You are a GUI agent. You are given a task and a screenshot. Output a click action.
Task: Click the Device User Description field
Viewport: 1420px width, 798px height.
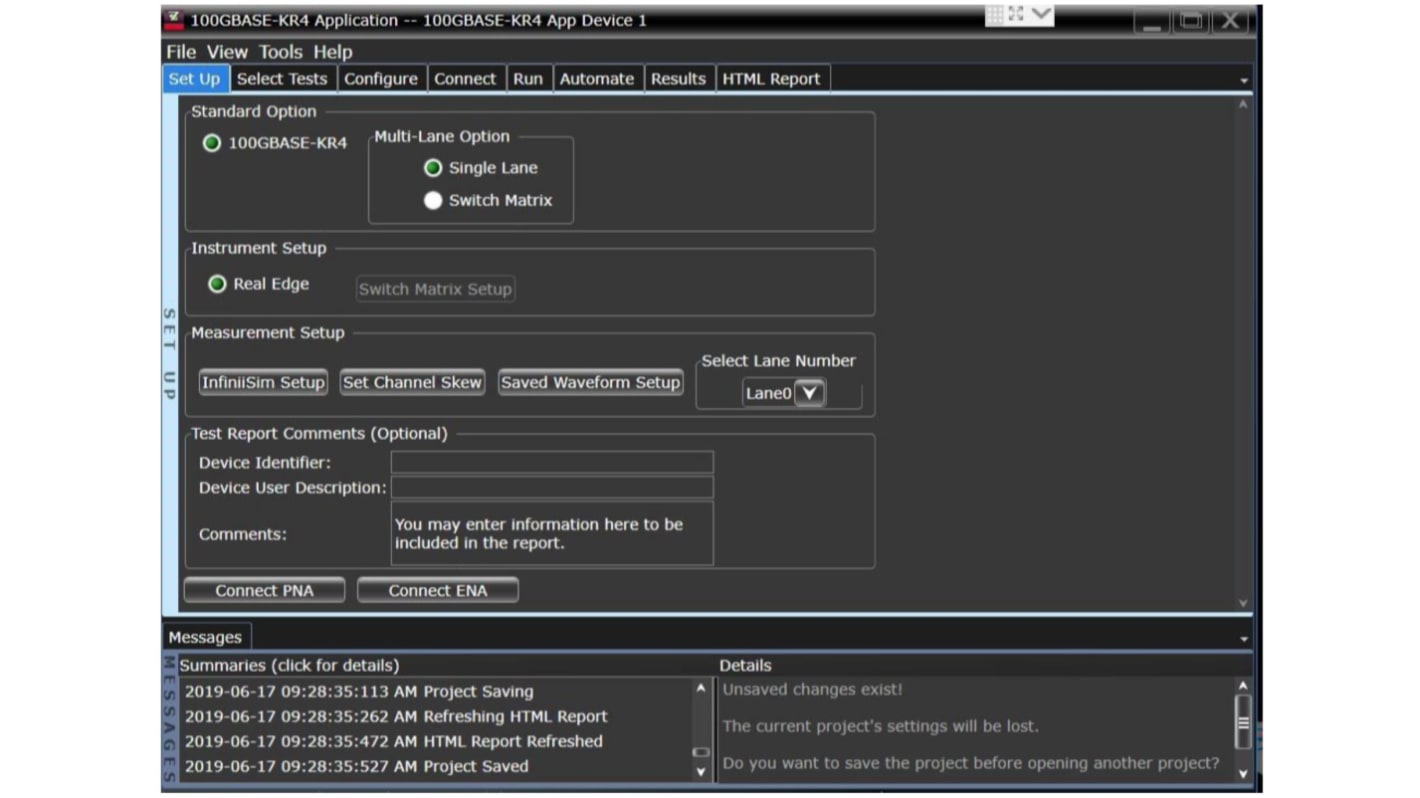[552, 487]
